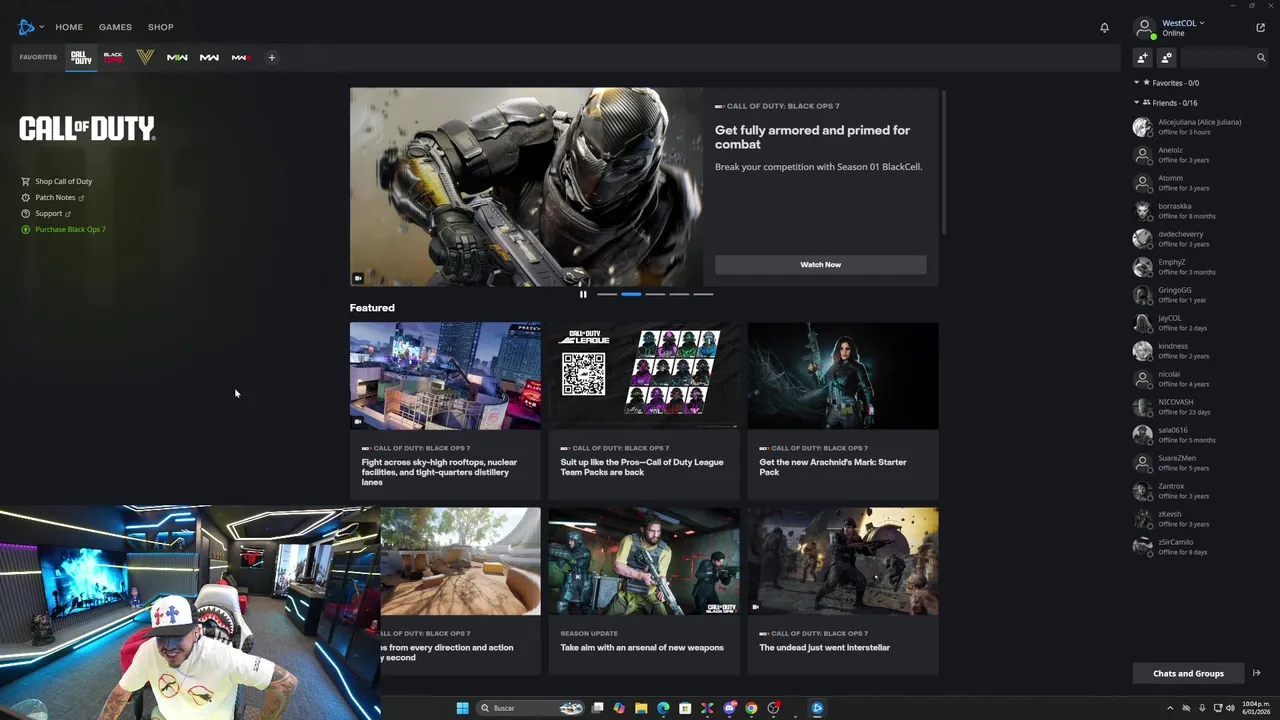Select the Vanguard gold V icon
The width and height of the screenshot is (1280, 720).
pyautogui.click(x=145, y=57)
